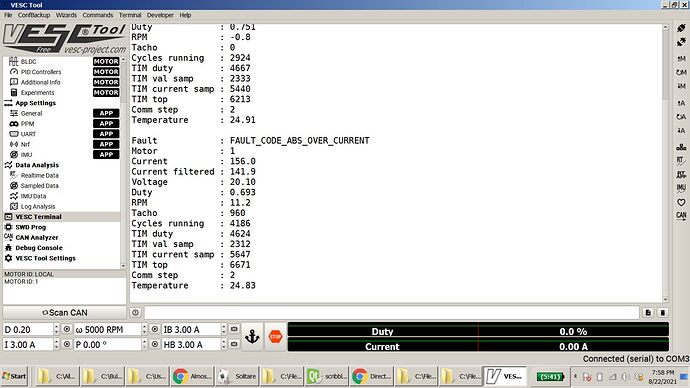Run duty cycle D 0.20 play button
The width and height of the screenshot is (690, 388).
tap(66, 329)
